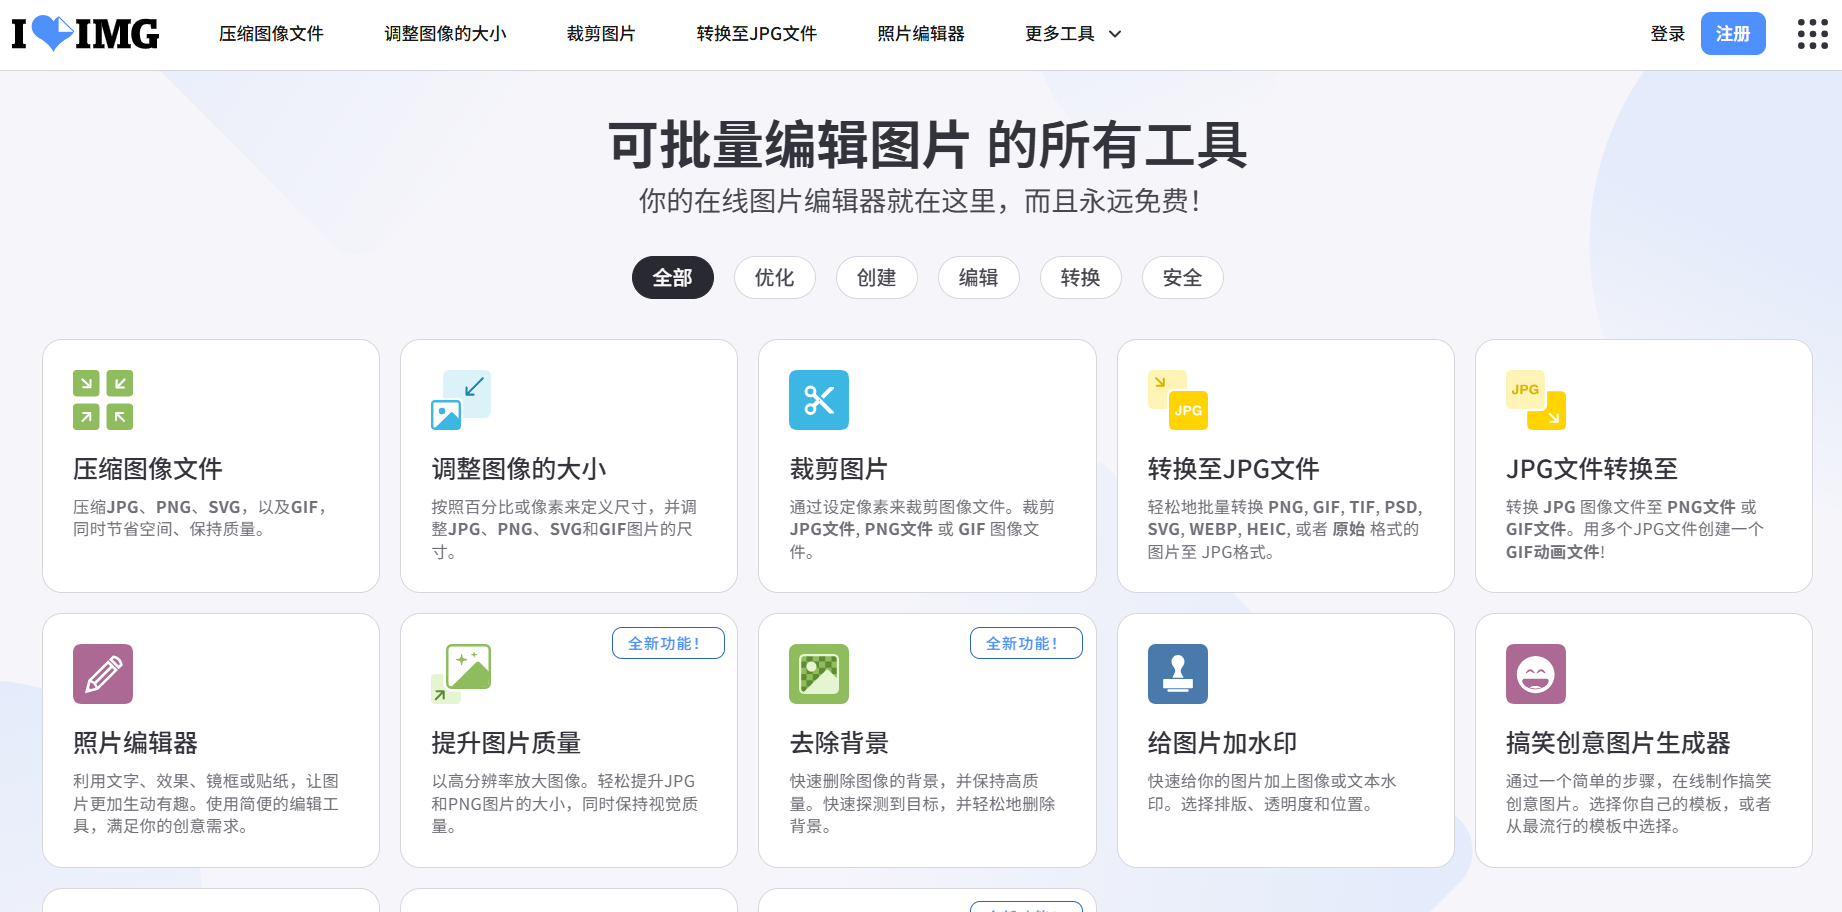The width and height of the screenshot is (1842, 912).
Task: Click the 登录 login link
Action: point(1667,34)
